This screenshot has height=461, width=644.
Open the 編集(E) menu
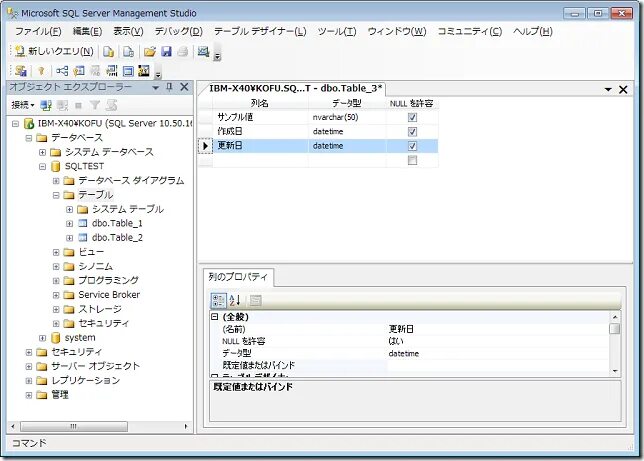coord(87,32)
